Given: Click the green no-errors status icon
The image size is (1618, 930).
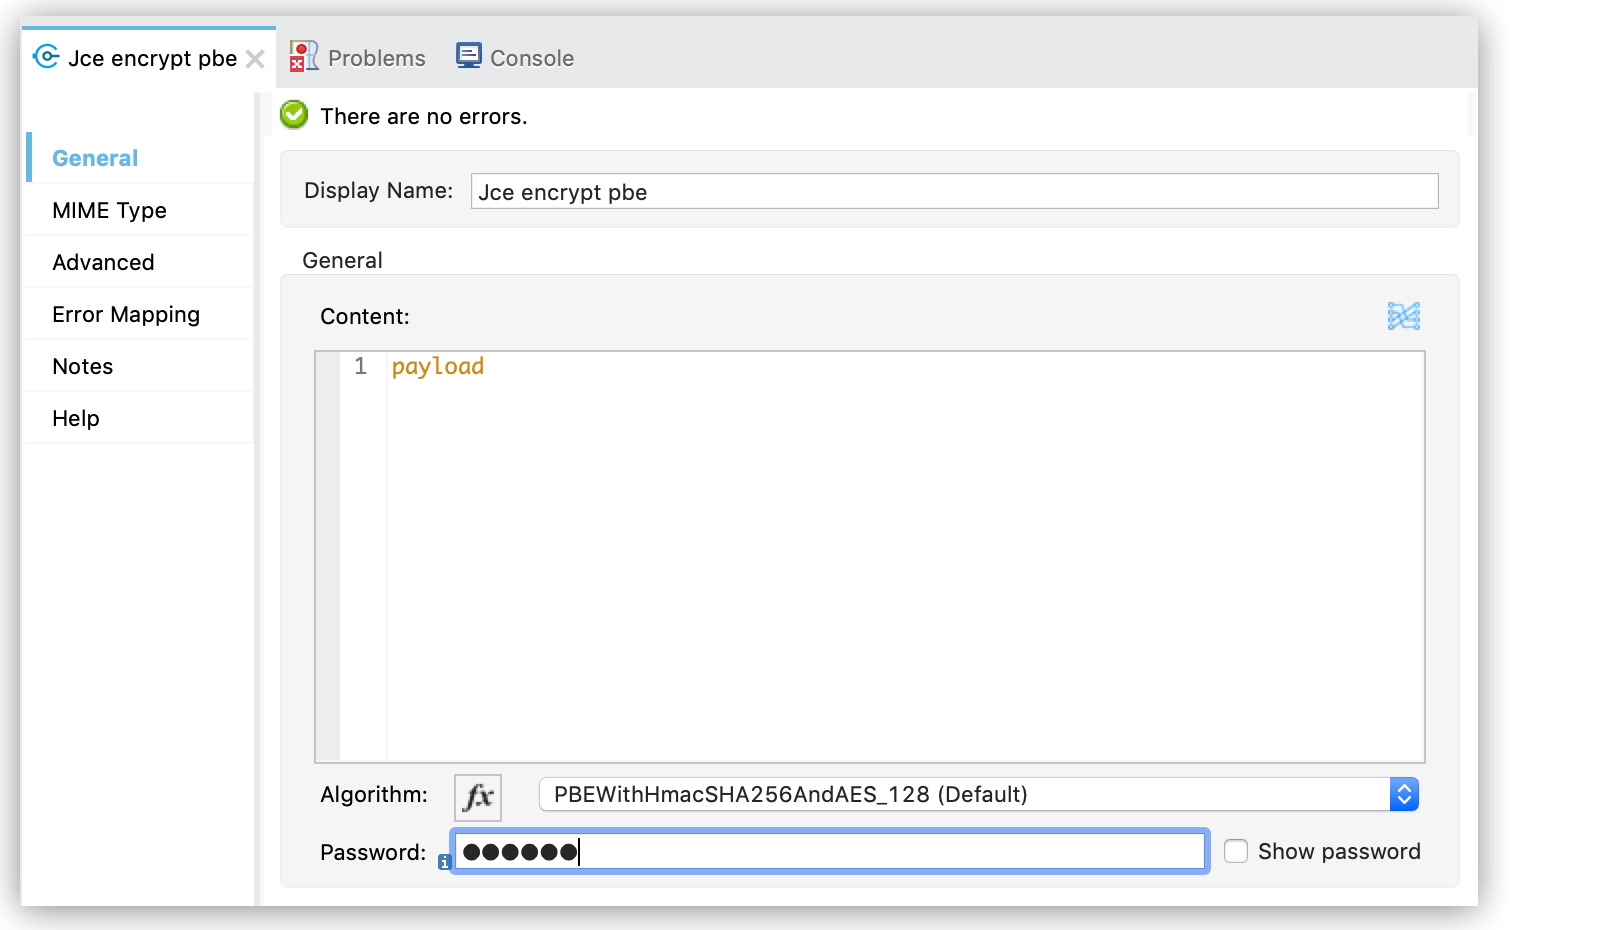Looking at the screenshot, I should [x=293, y=115].
